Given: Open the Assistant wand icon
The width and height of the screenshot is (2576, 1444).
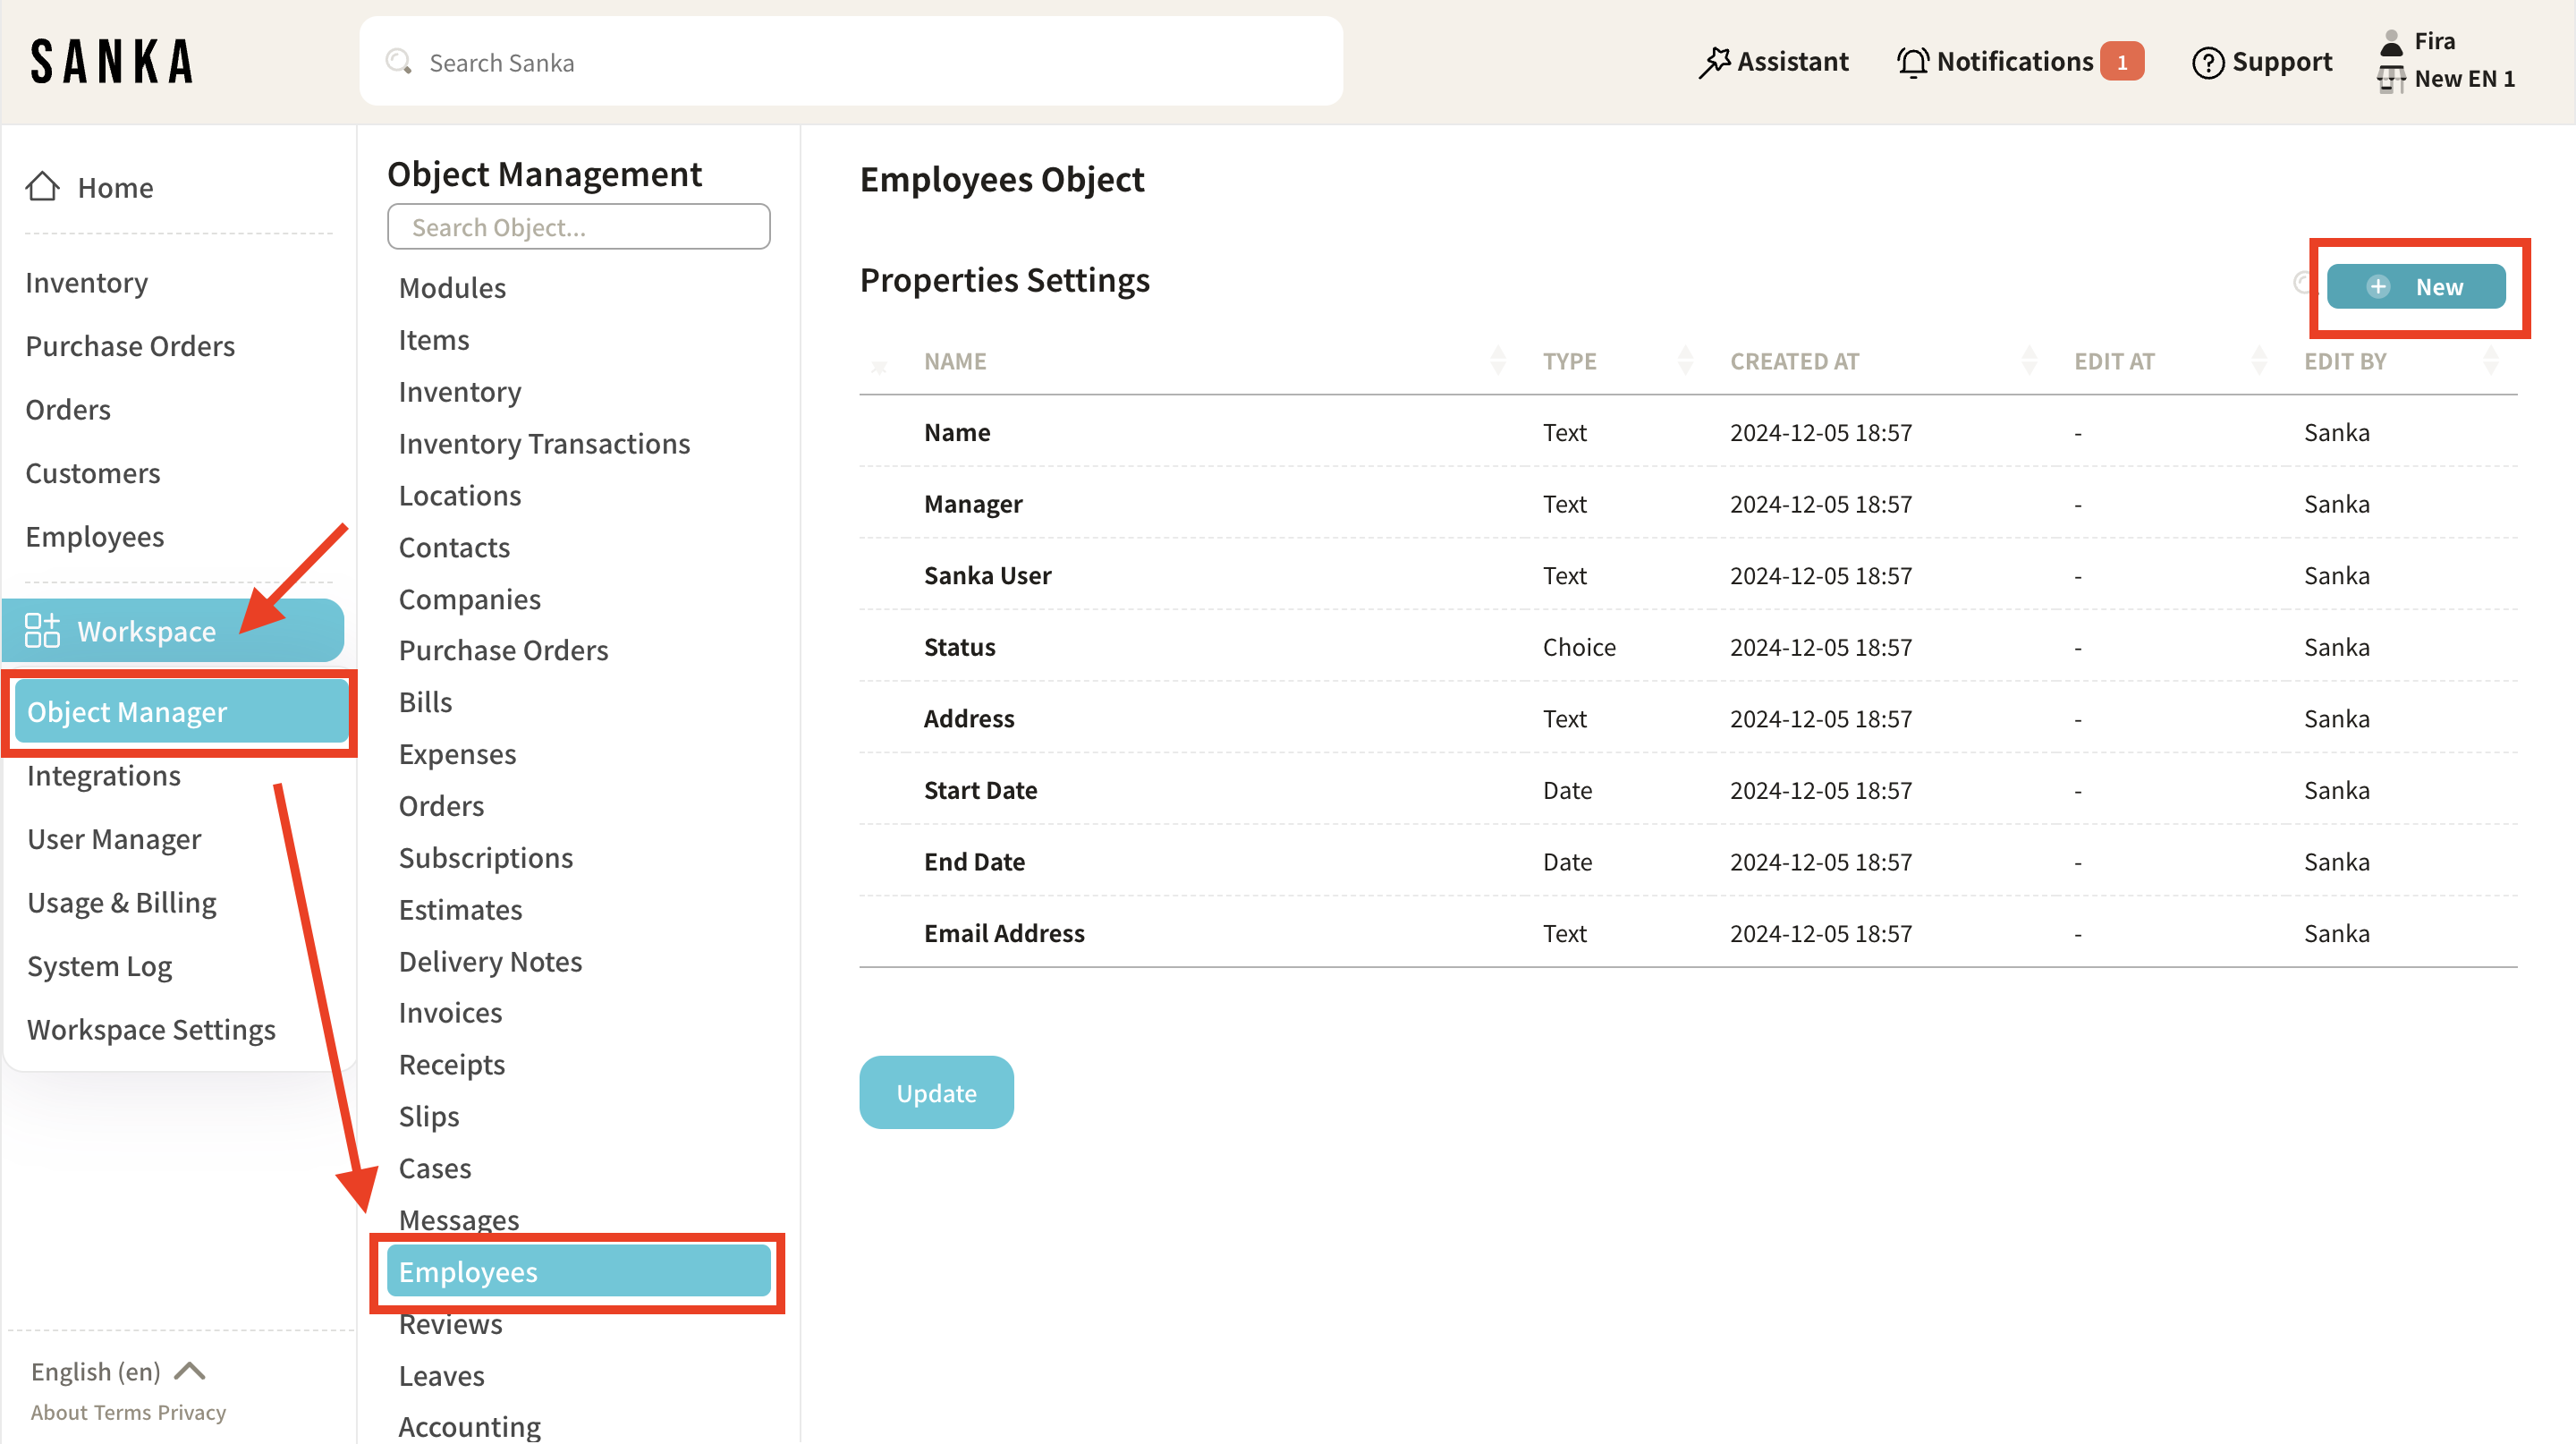Looking at the screenshot, I should pyautogui.click(x=1714, y=62).
